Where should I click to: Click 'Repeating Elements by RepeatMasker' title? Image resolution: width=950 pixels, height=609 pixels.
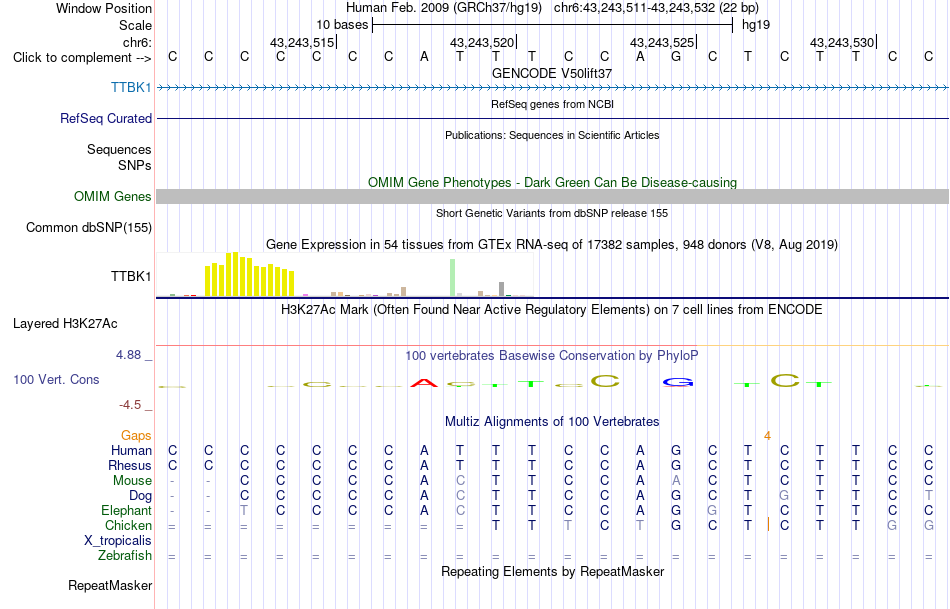pyautogui.click(x=552, y=571)
